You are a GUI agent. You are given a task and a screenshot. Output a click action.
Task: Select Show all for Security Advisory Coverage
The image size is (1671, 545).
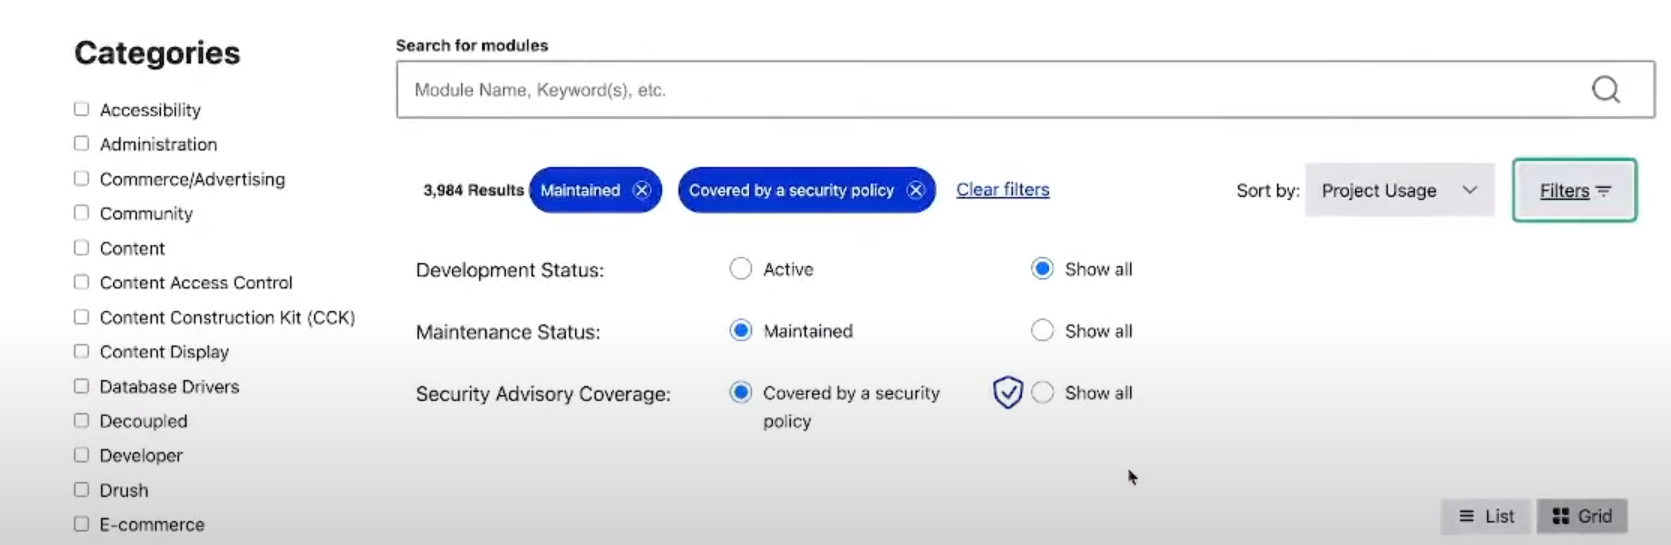1042,393
